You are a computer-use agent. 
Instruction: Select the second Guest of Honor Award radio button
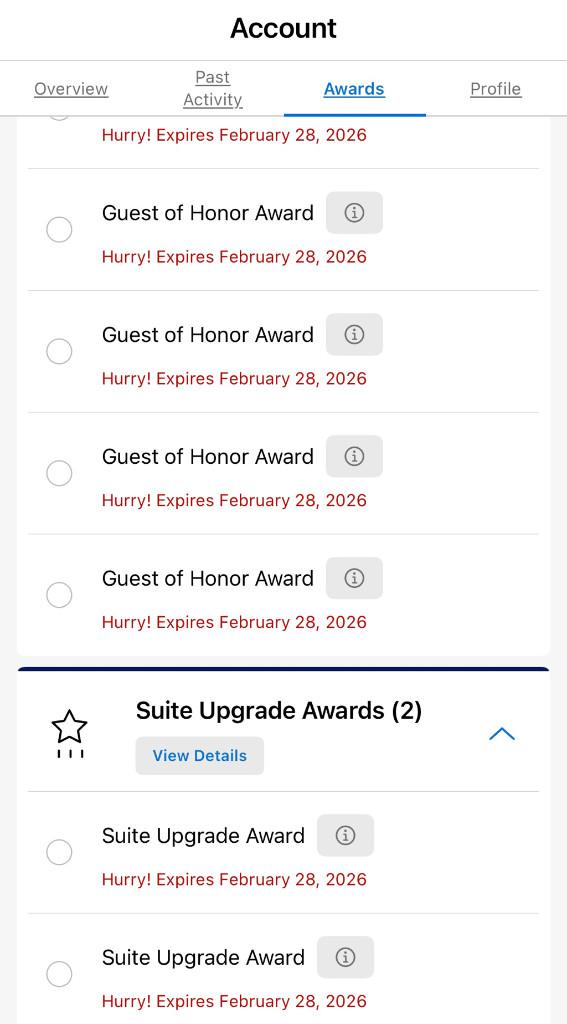[x=59, y=351]
